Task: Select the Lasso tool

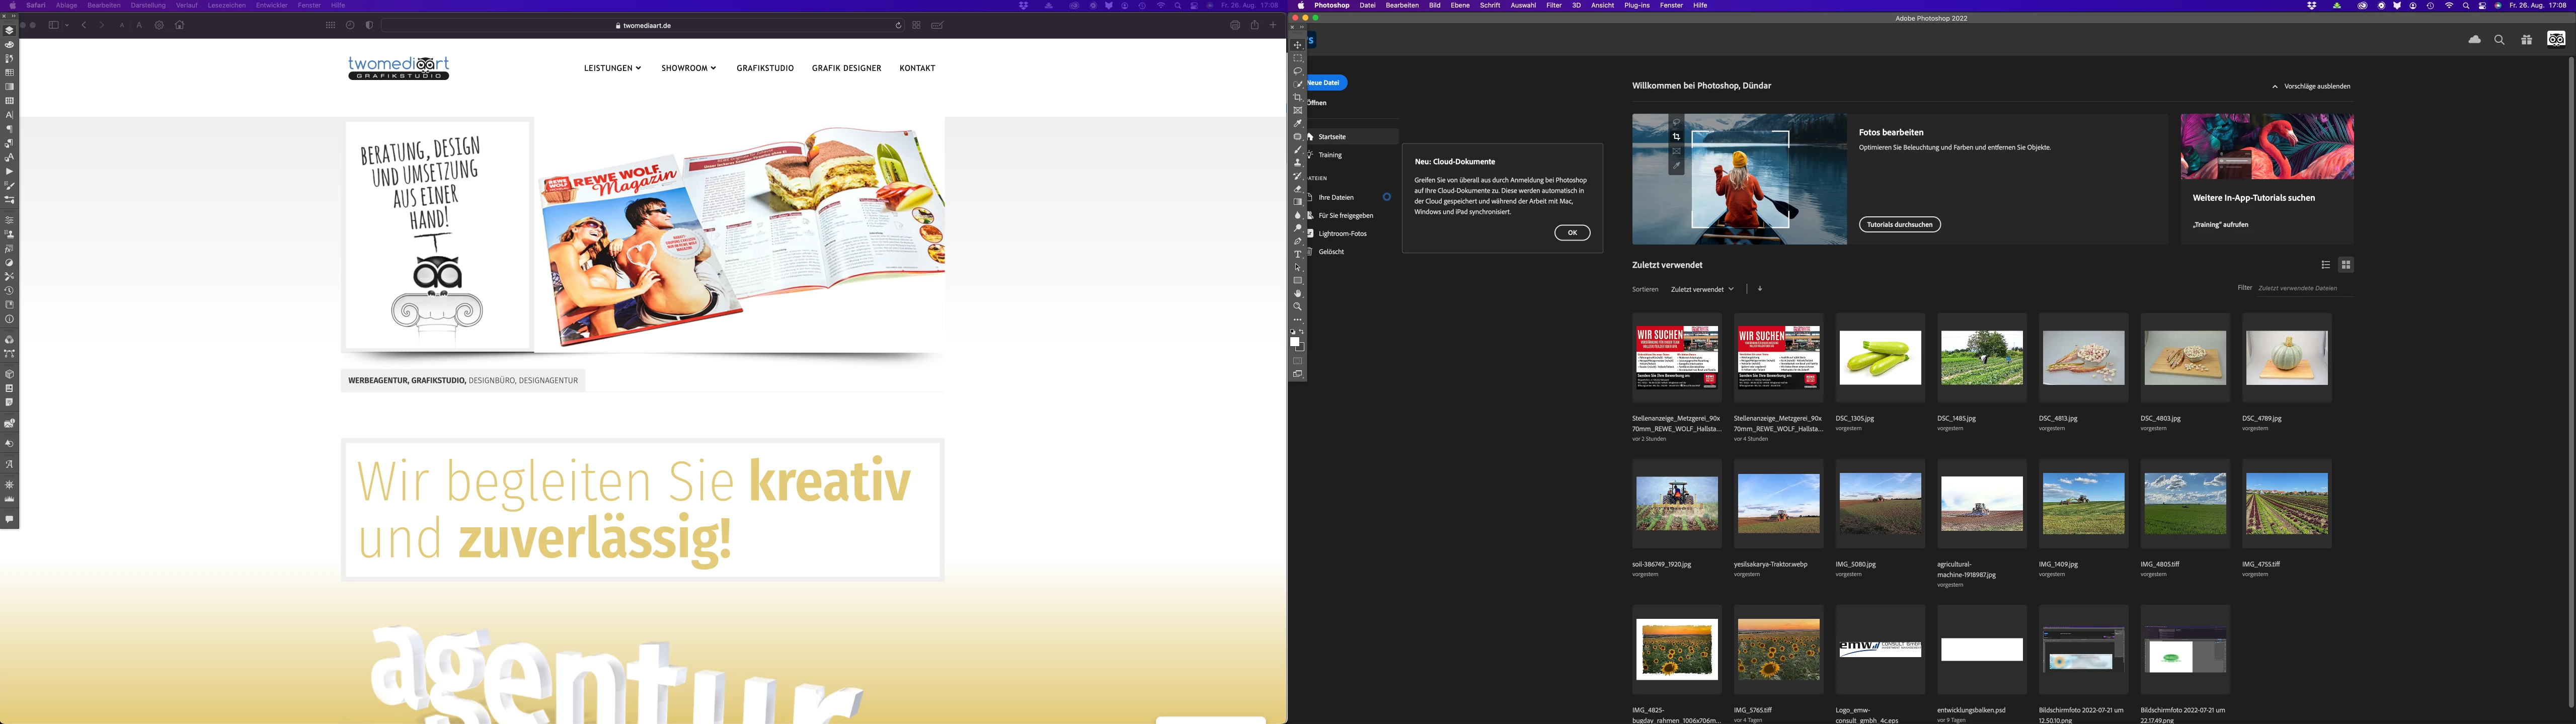Action: (1298, 71)
